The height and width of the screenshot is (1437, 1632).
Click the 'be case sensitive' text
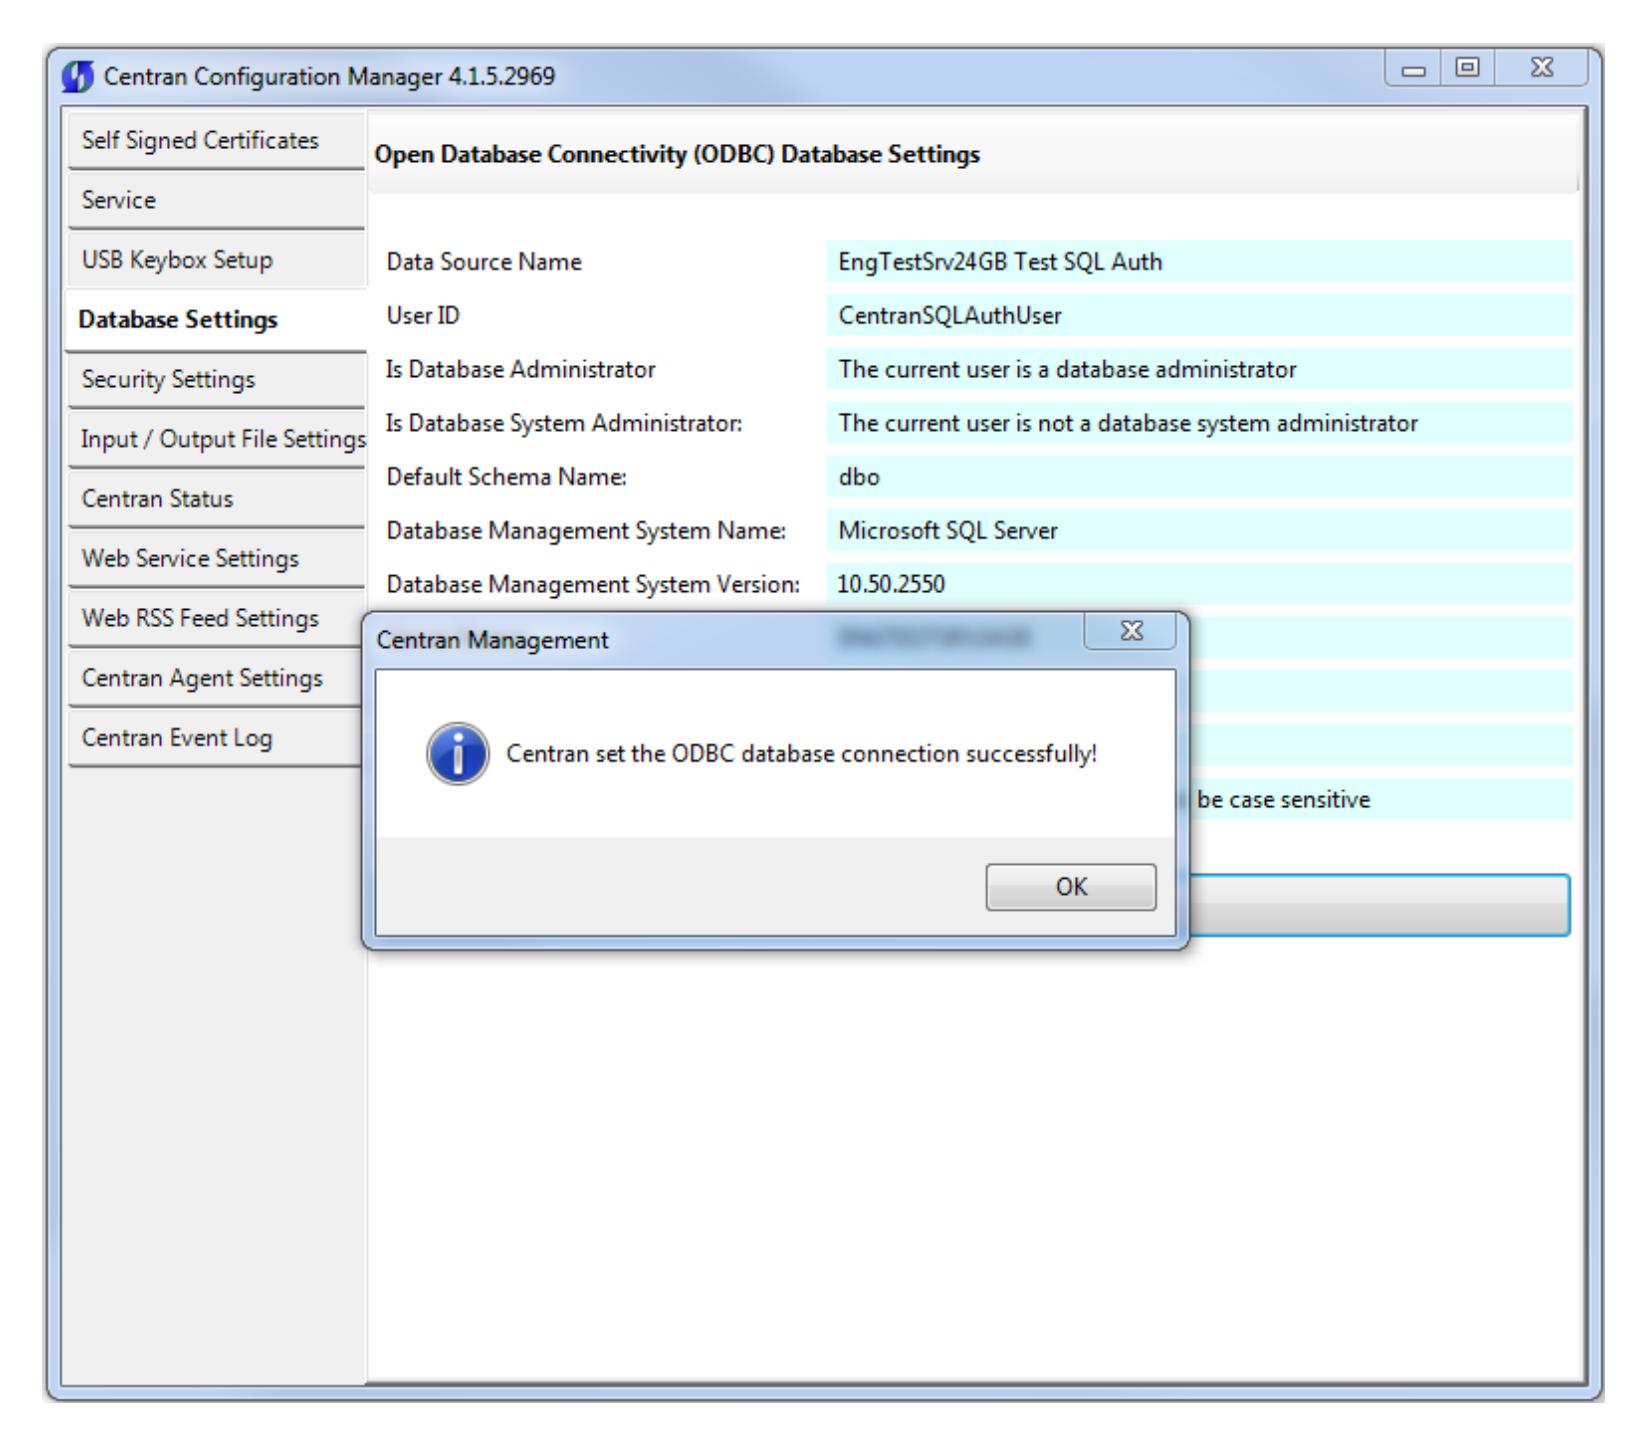point(1283,800)
